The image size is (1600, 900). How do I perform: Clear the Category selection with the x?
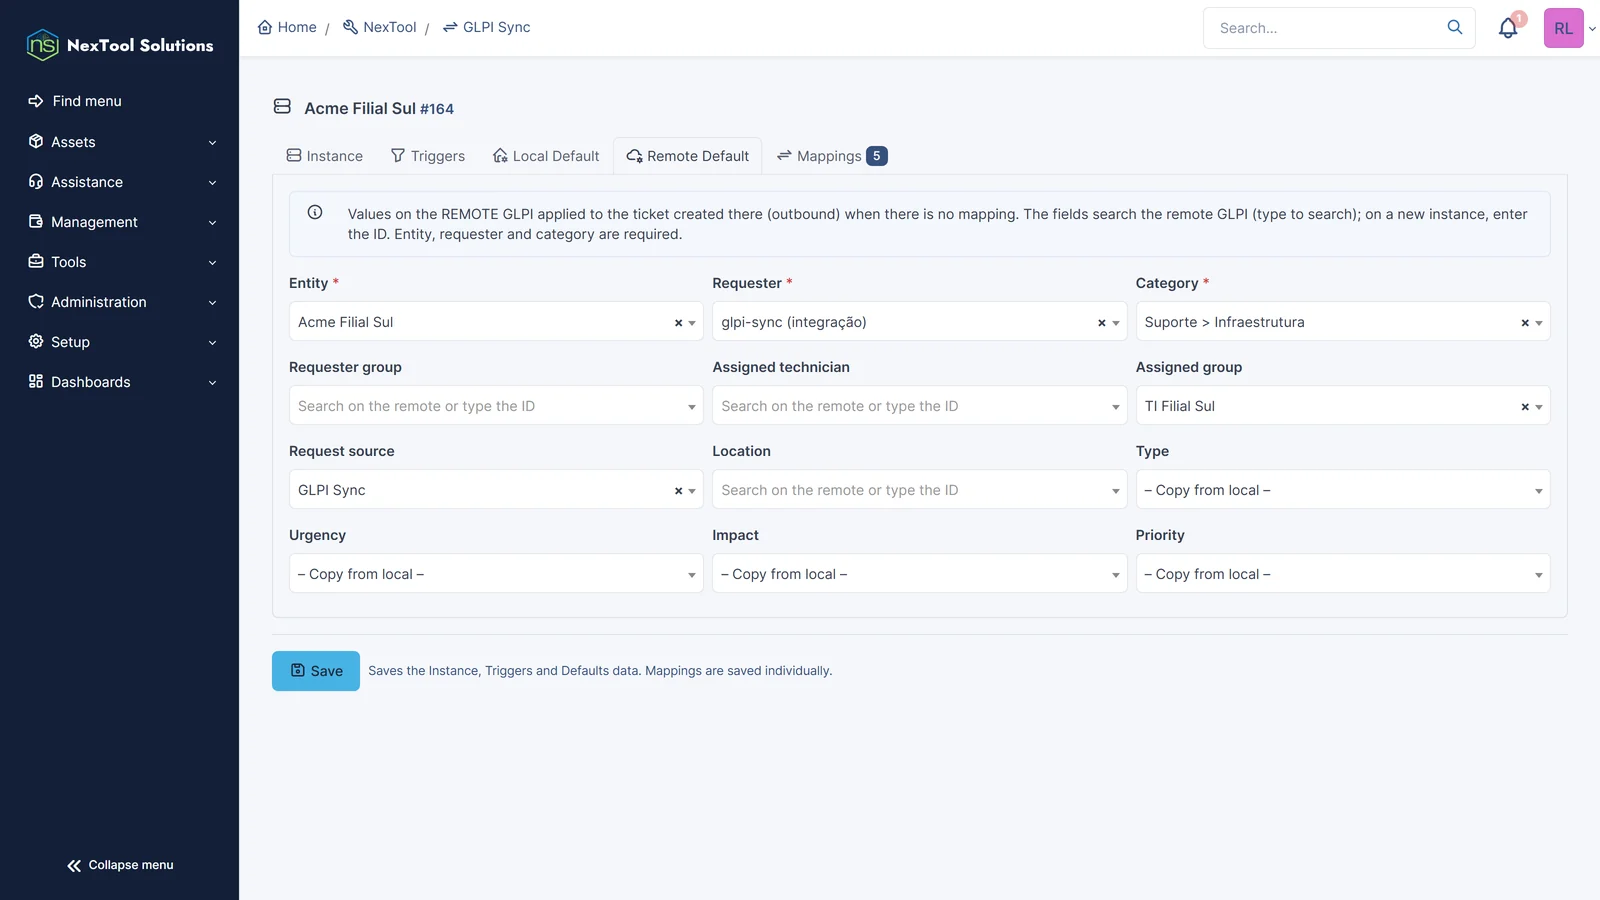point(1525,323)
